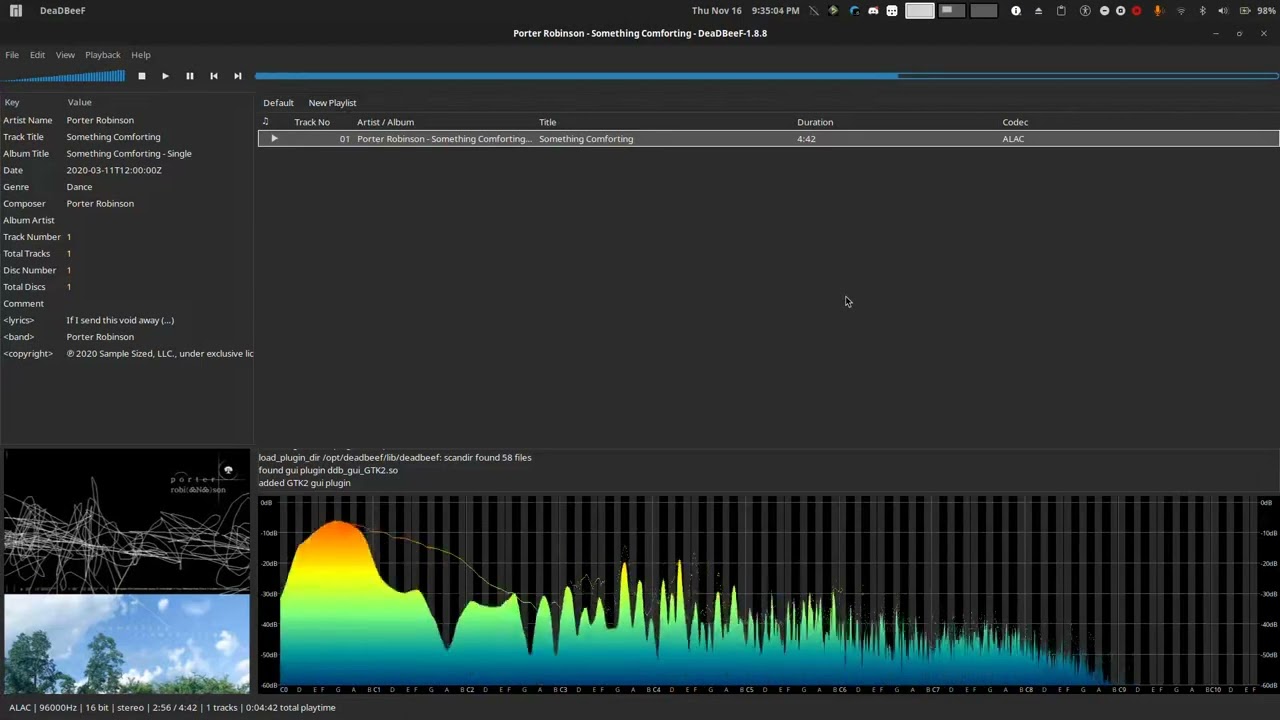1280x720 pixels.
Task: Select the <band> row value 'Porter Robinson'
Action: coord(100,337)
